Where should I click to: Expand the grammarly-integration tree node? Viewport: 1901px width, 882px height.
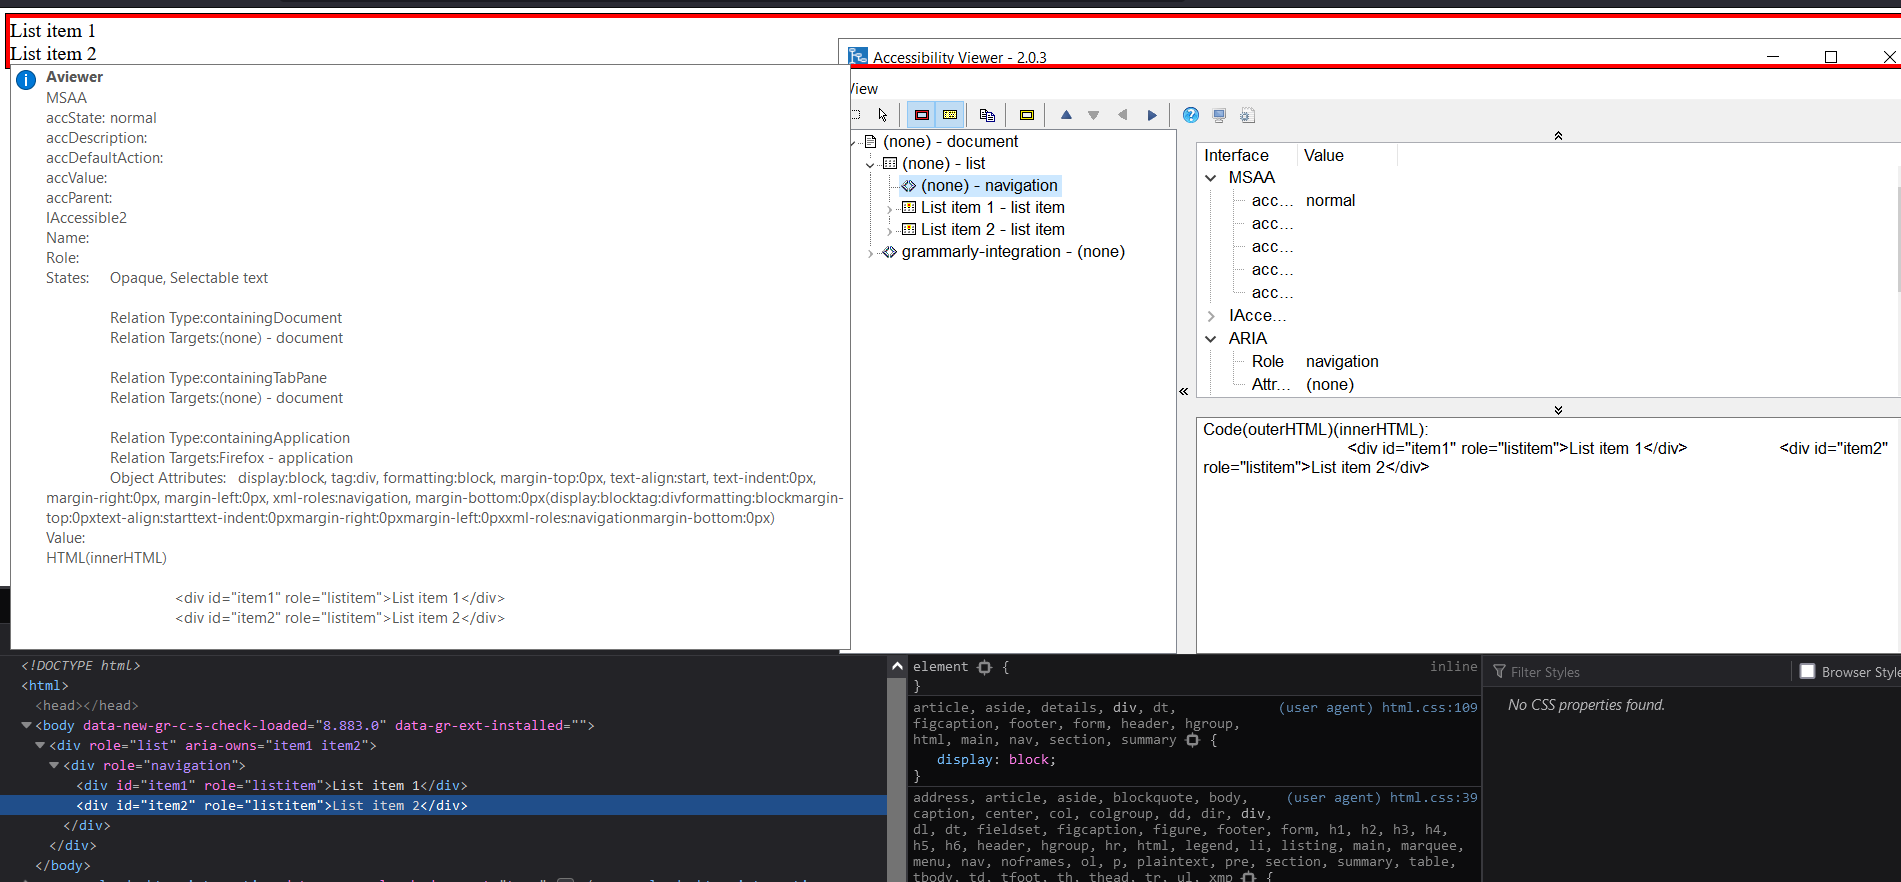870,252
